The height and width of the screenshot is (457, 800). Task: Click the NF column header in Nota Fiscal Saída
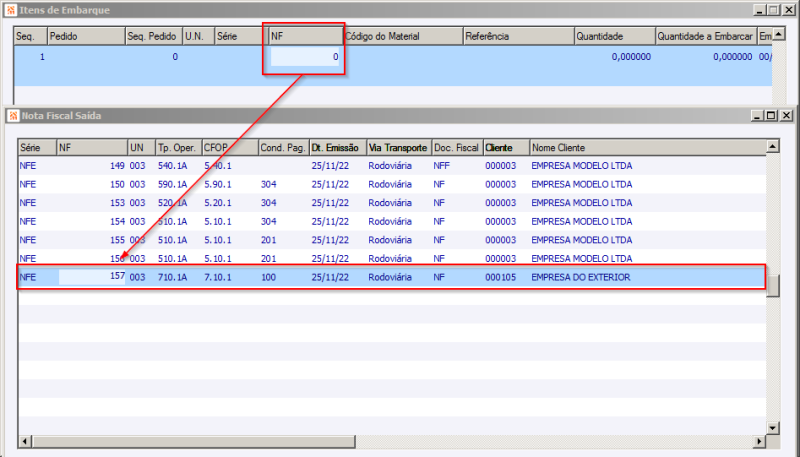coord(92,147)
